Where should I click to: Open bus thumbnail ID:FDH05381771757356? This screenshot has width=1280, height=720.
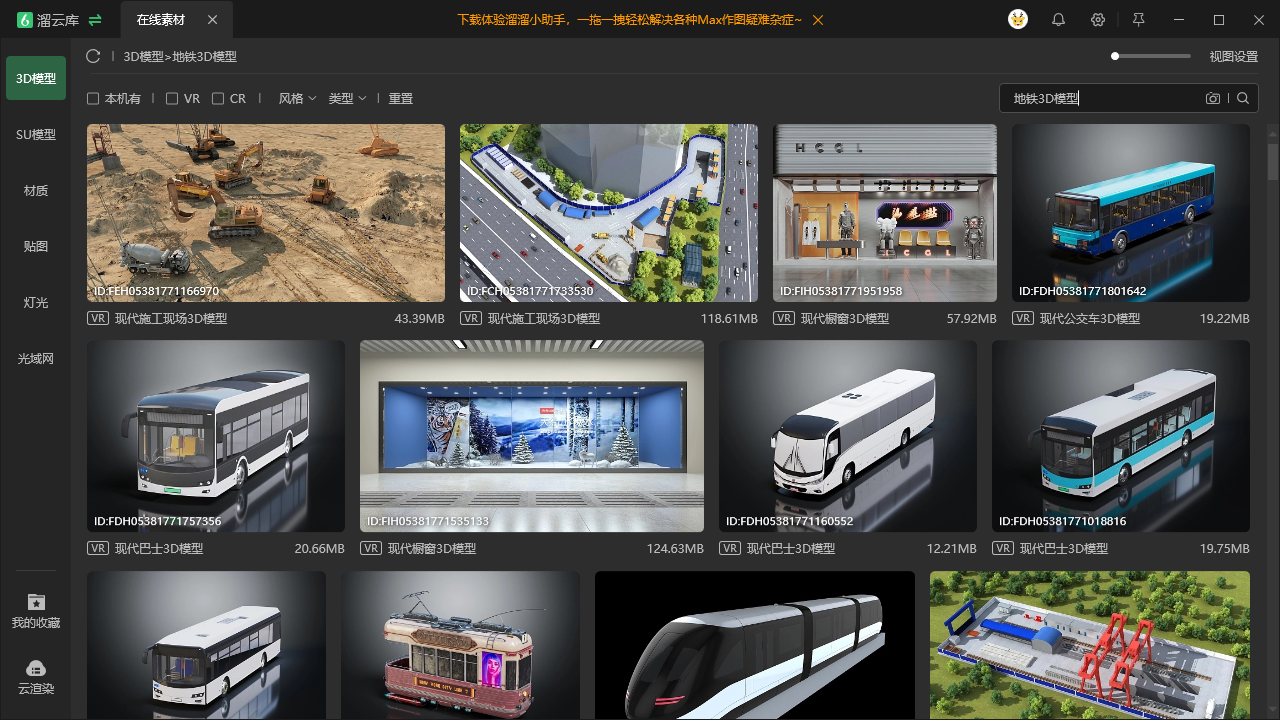tap(216, 436)
